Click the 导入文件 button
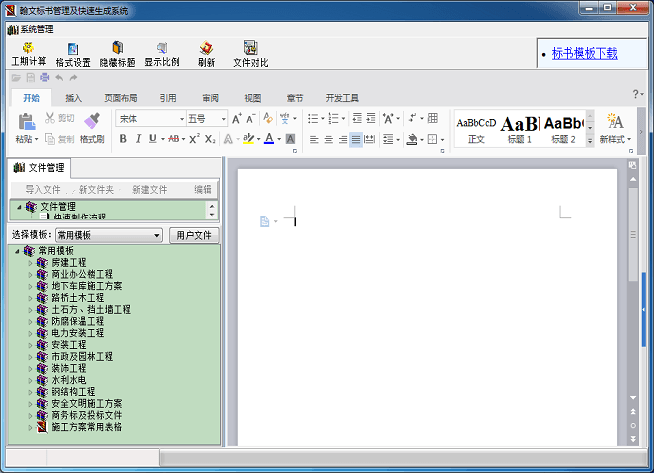Image resolution: width=654 pixels, height=473 pixels. (x=43, y=190)
